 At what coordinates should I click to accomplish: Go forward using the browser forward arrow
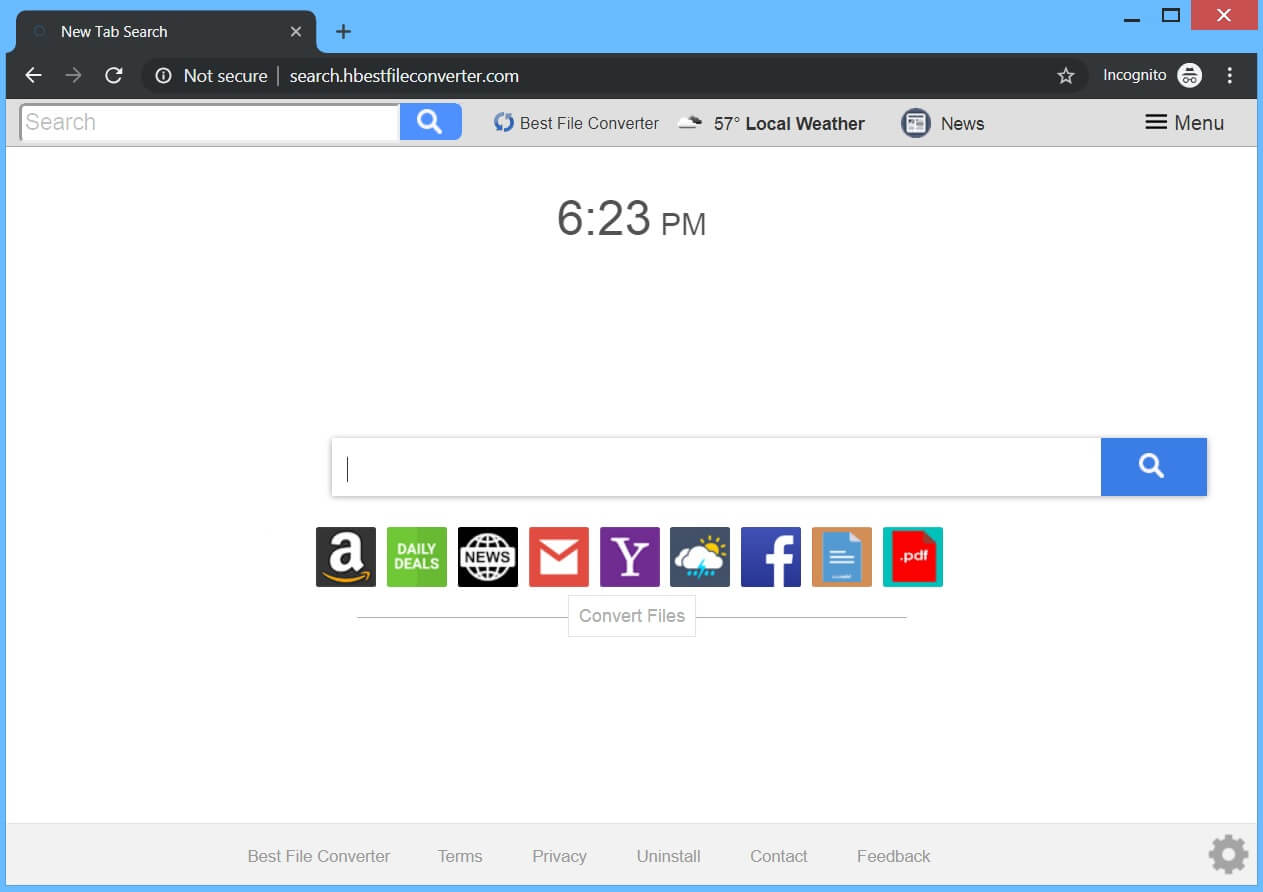click(x=73, y=75)
